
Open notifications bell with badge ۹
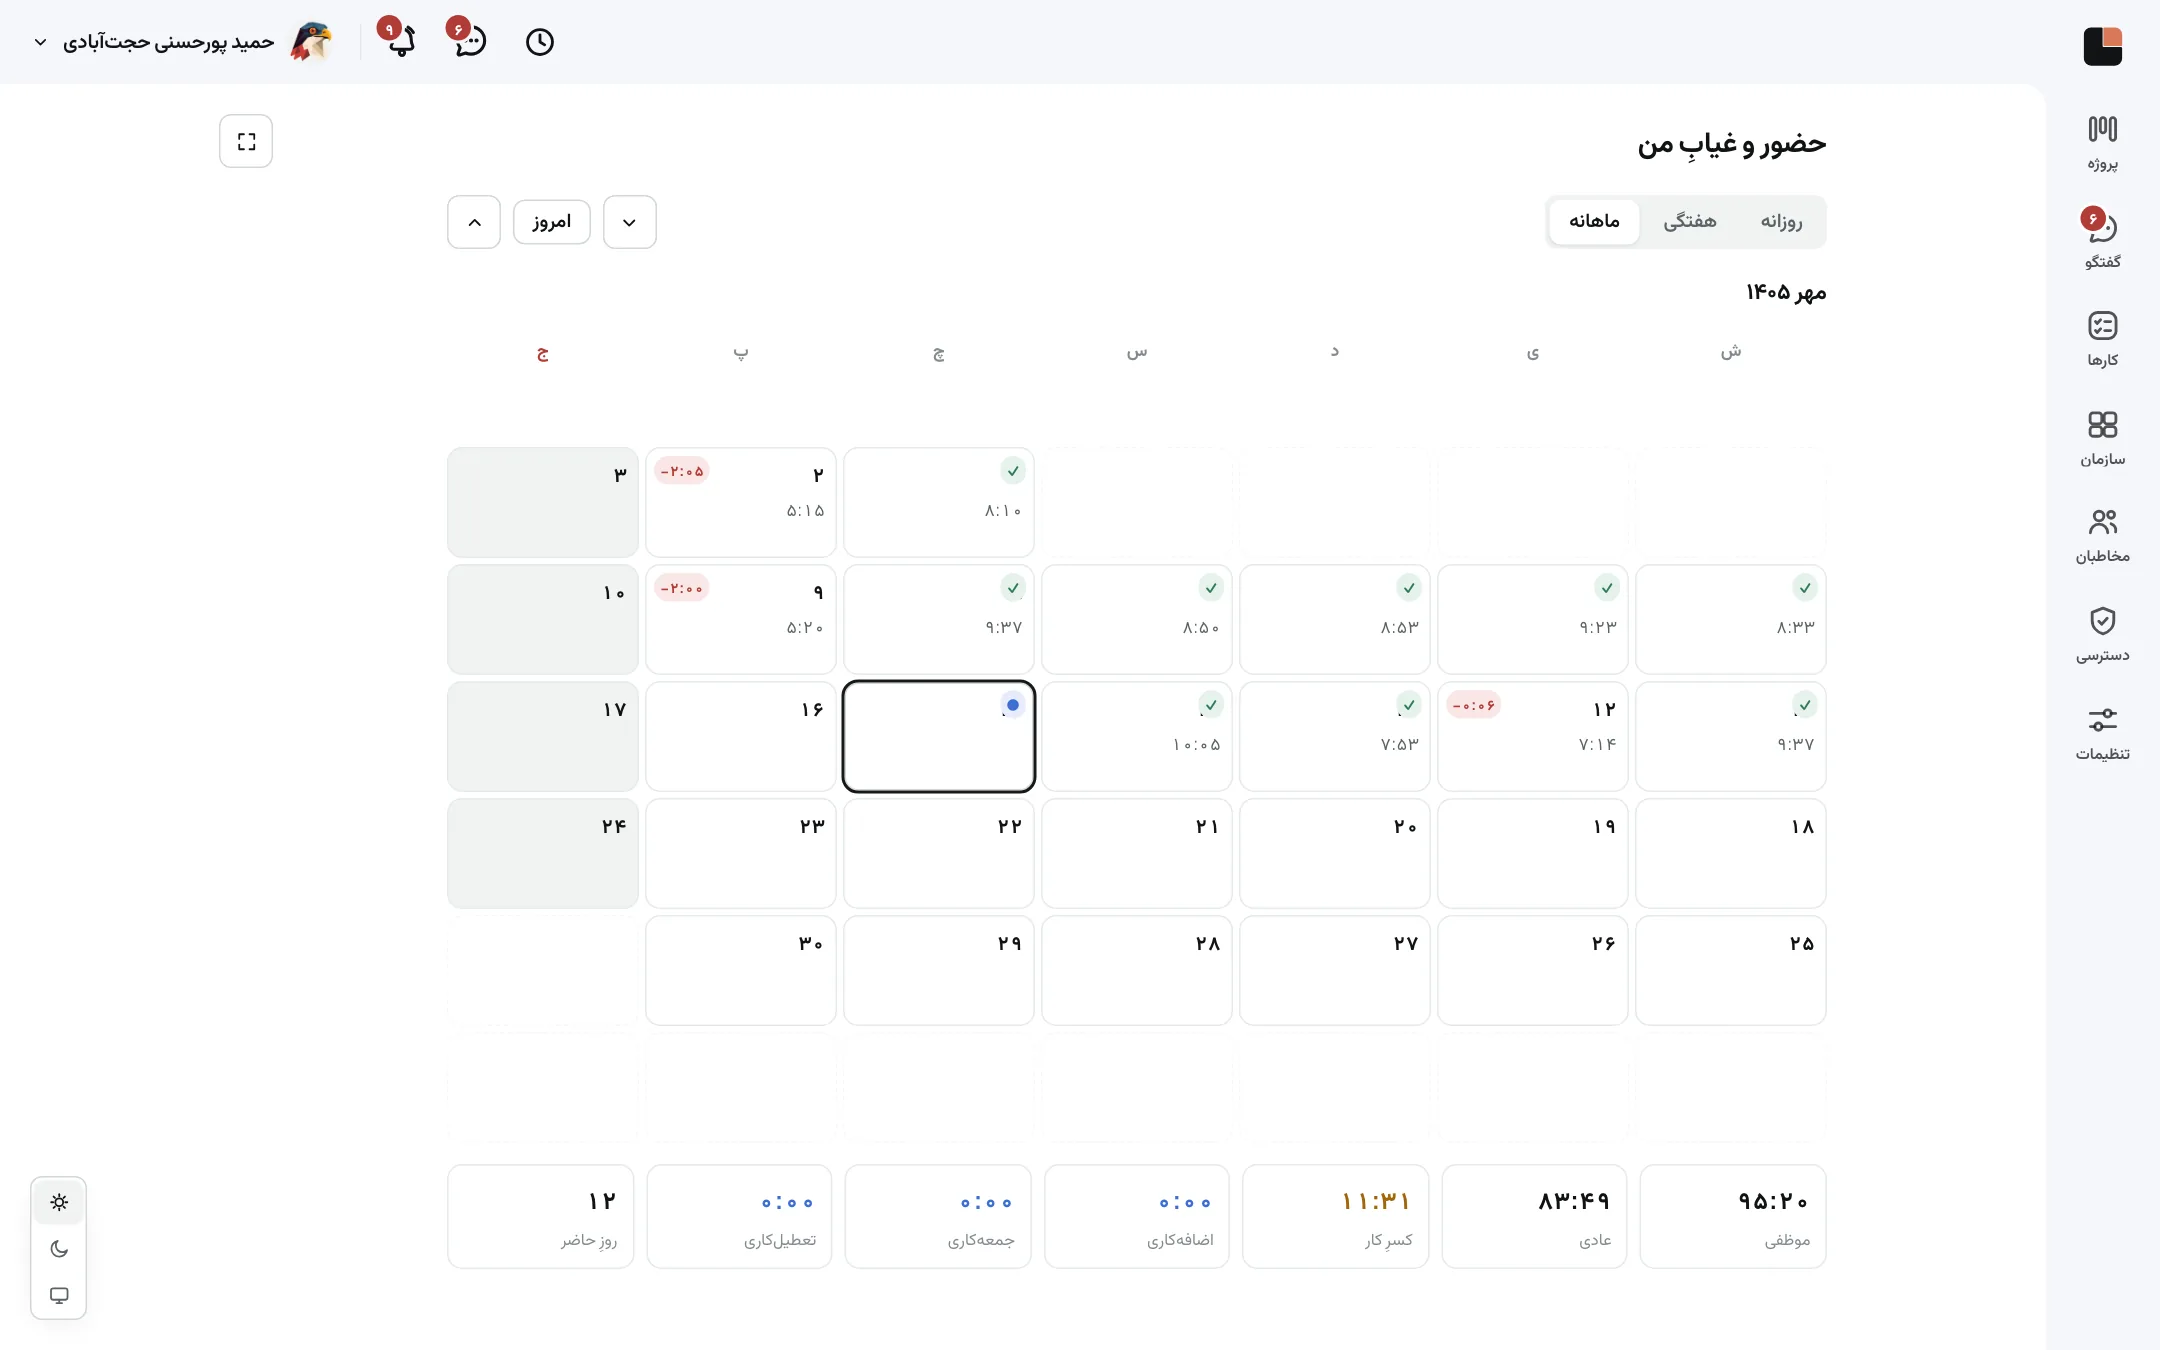tap(400, 42)
